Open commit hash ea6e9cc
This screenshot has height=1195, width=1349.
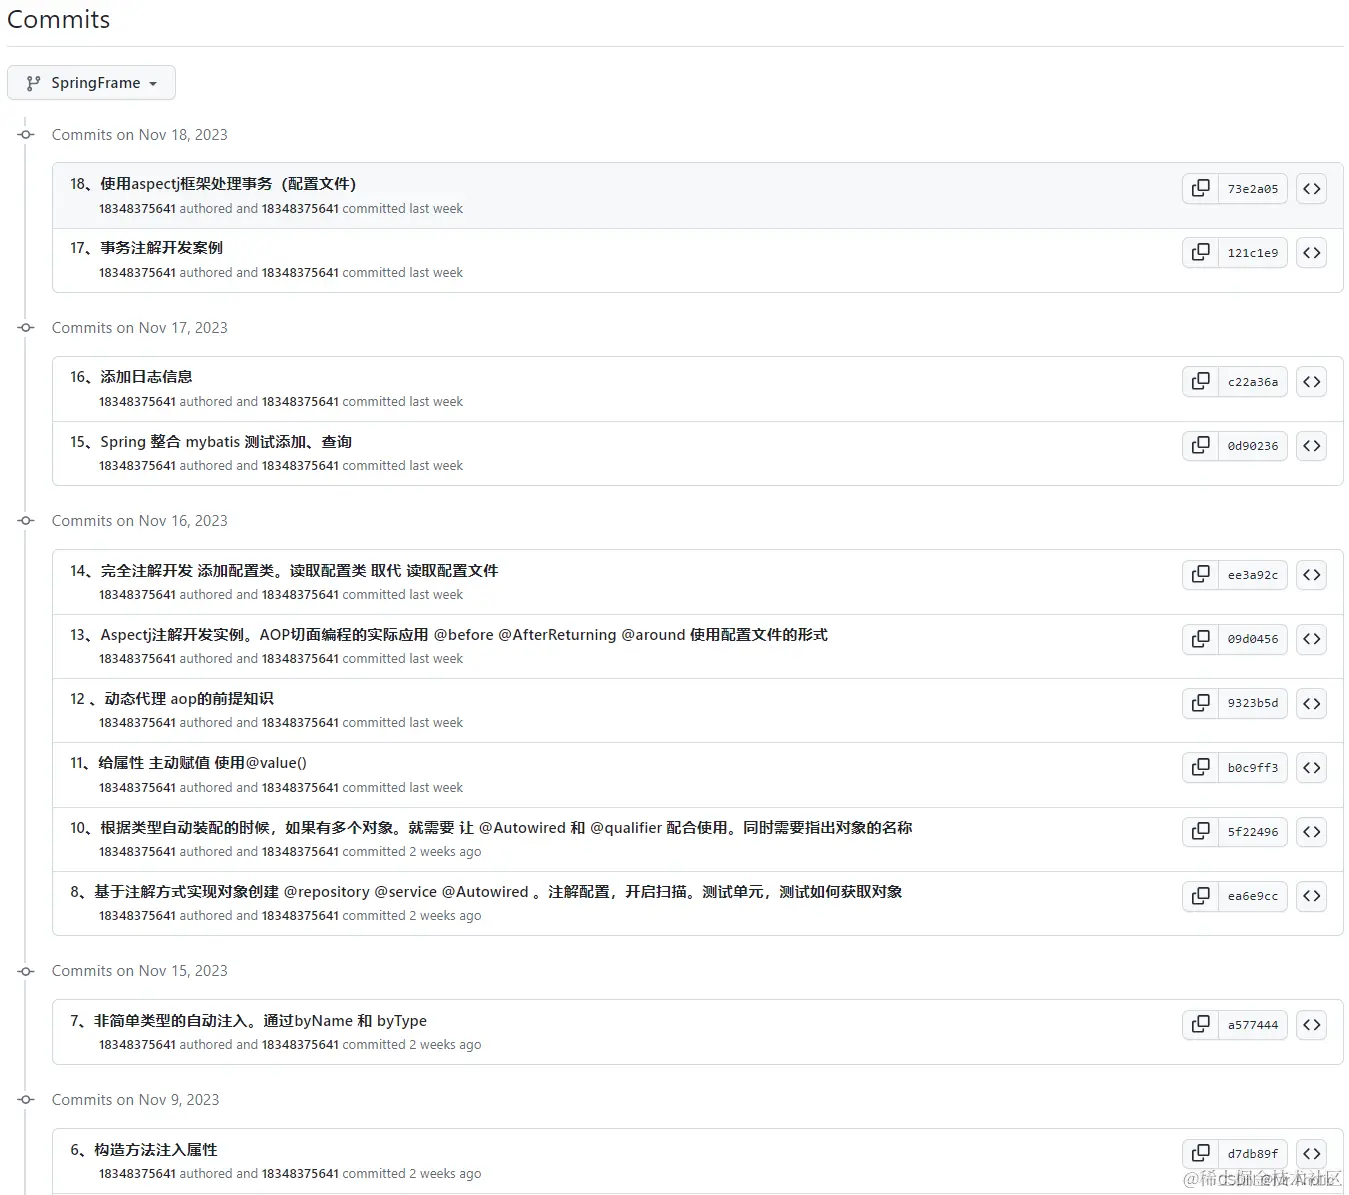pyautogui.click(x=1253, y=895)
